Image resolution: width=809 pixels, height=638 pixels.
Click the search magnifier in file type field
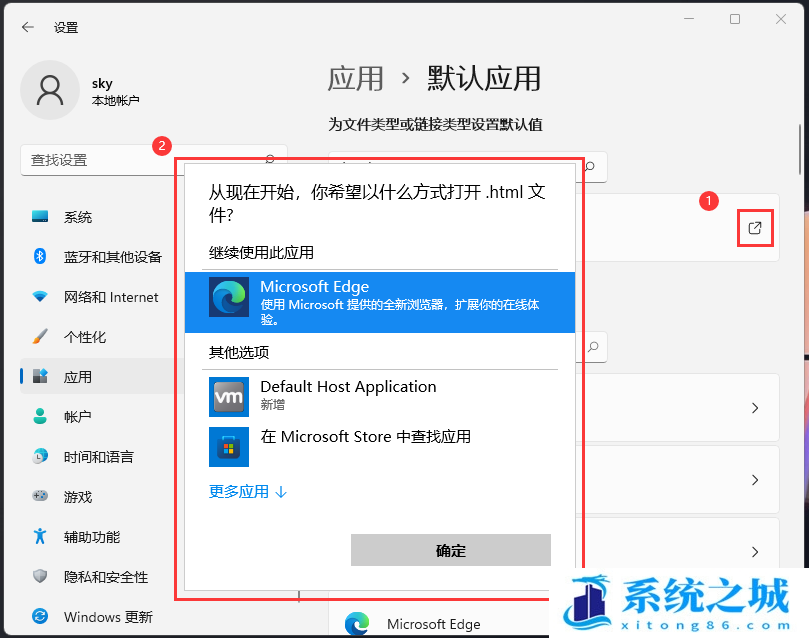click(591, 166)
